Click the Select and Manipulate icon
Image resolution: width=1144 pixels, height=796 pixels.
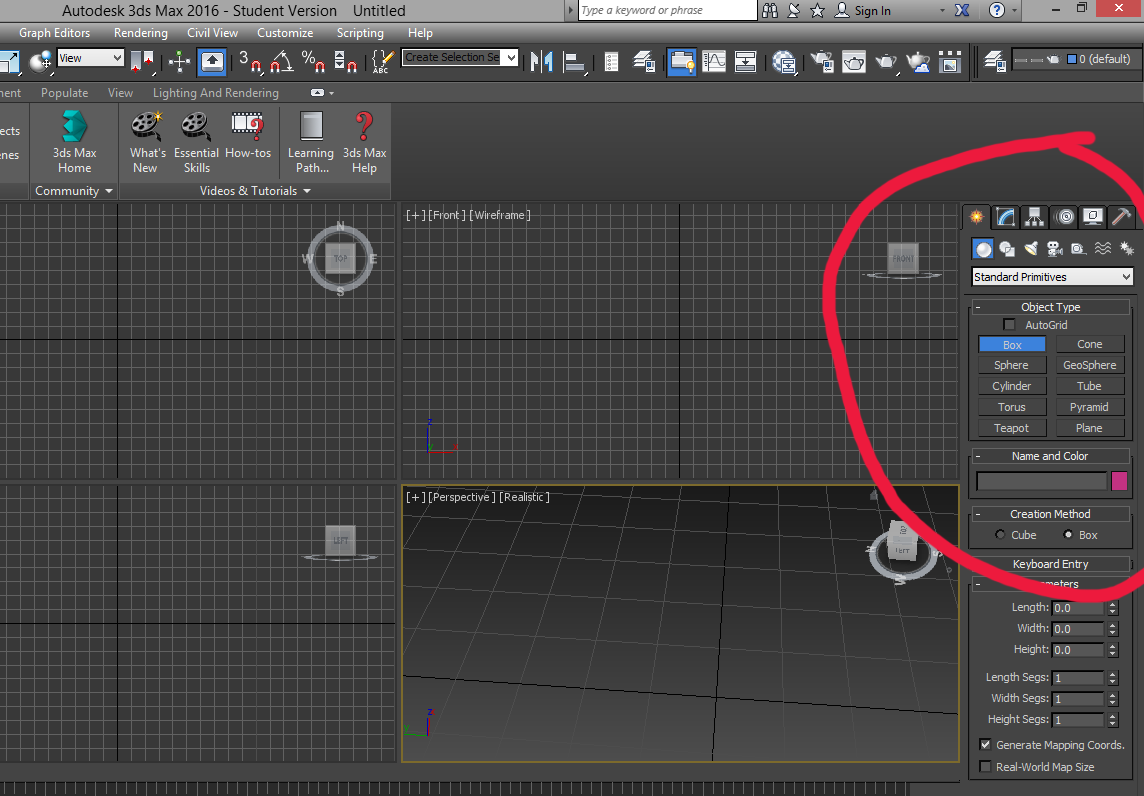(179, 62)
